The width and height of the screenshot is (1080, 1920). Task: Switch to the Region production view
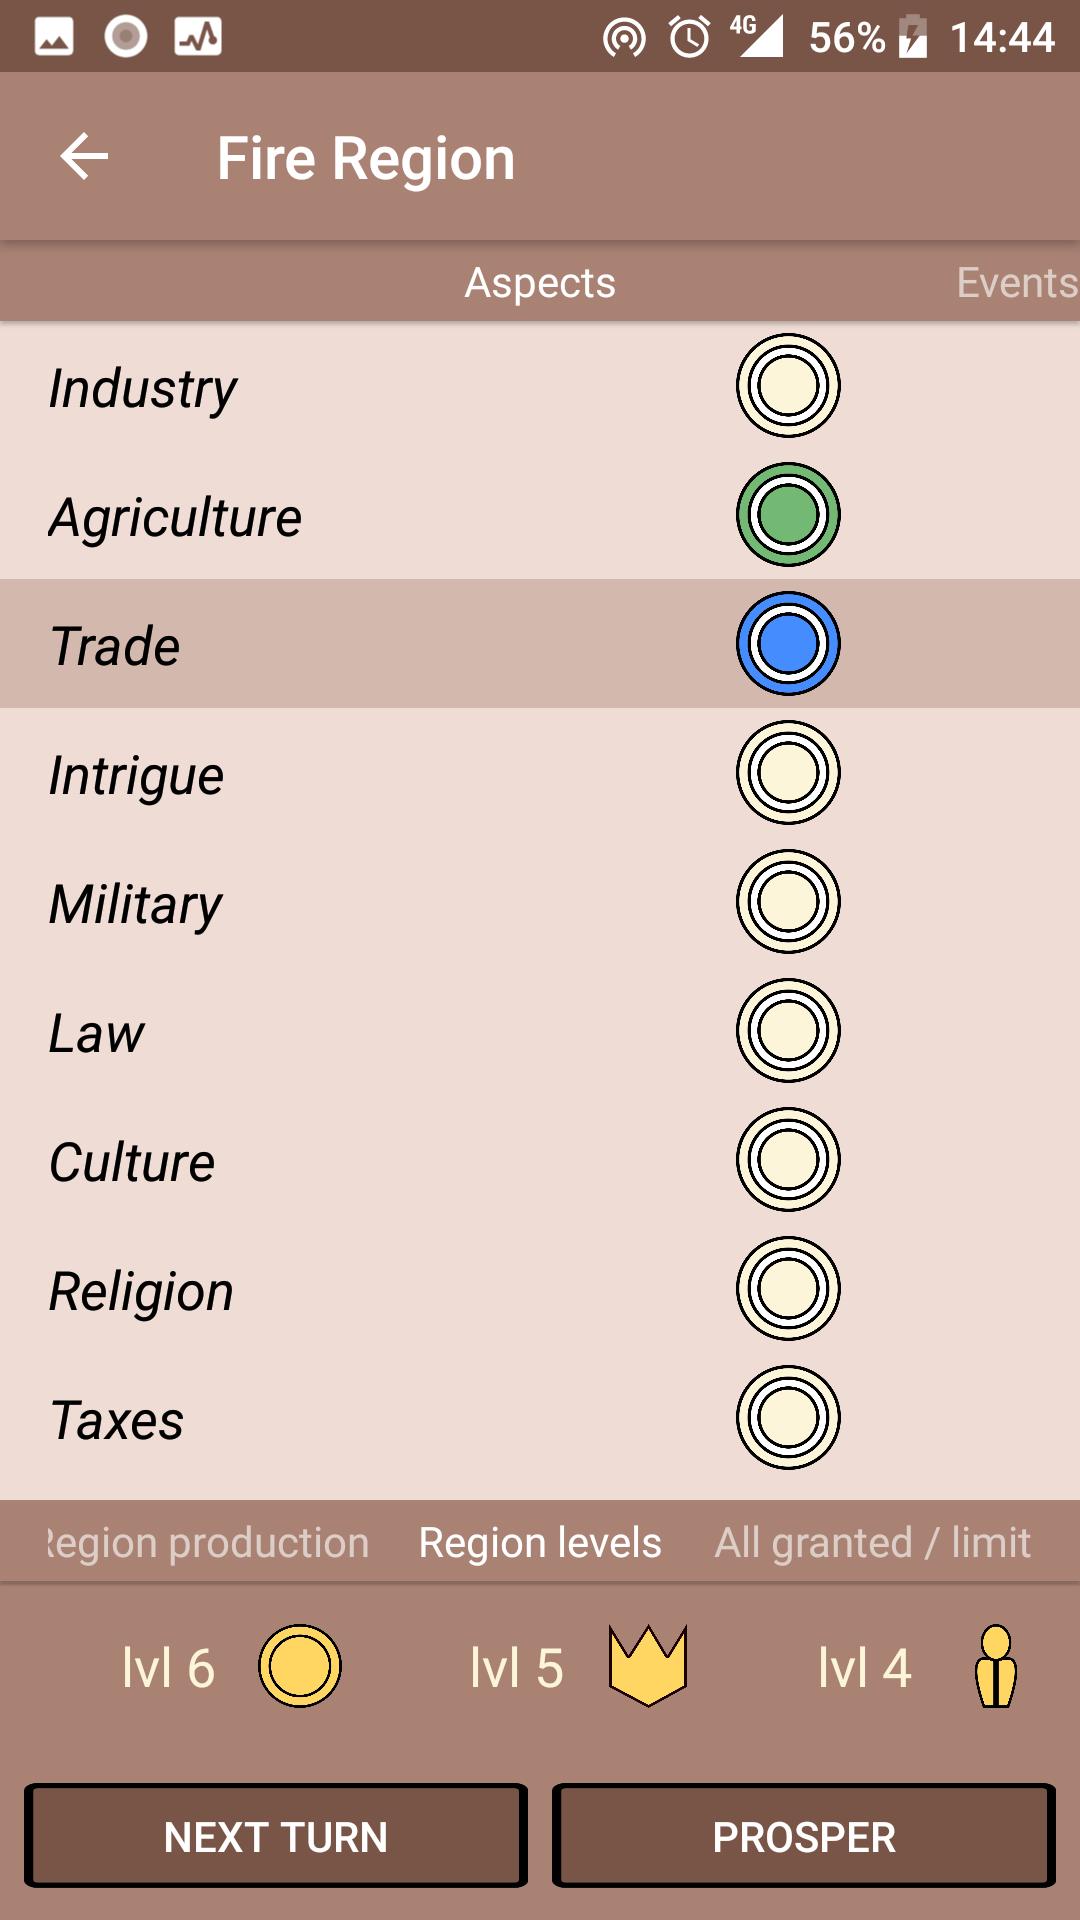(204, 1542)
